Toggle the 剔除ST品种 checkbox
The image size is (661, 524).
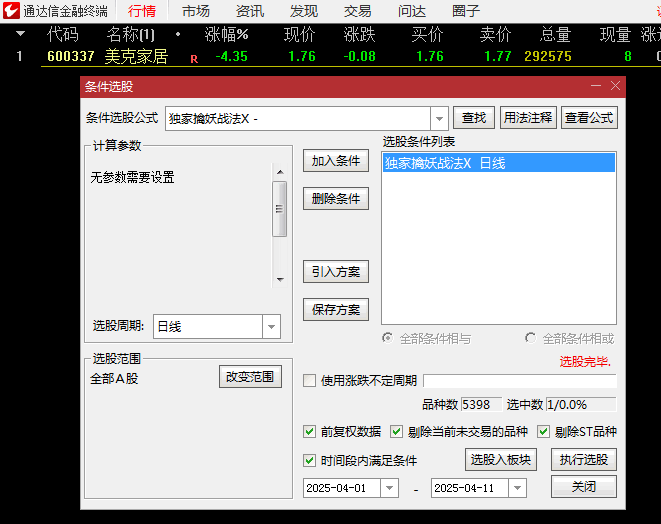[x=543, y=432]
